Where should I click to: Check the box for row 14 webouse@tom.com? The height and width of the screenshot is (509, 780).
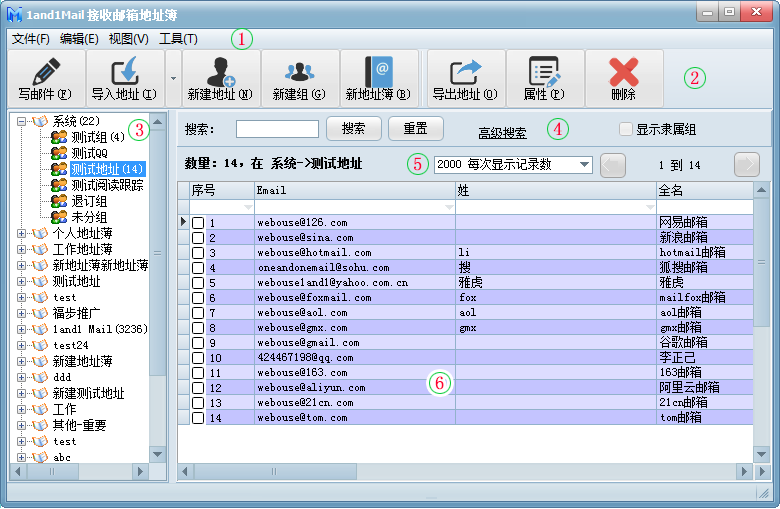click(198, 418)
